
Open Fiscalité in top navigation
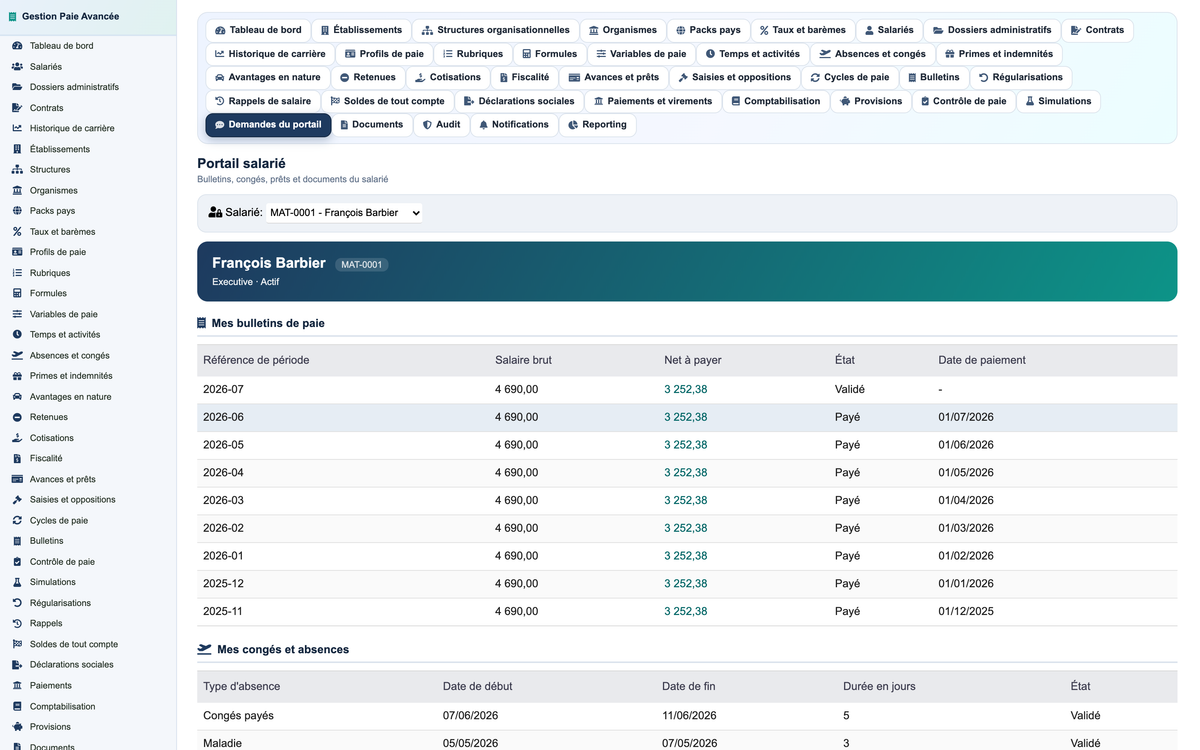coord(523,77)
